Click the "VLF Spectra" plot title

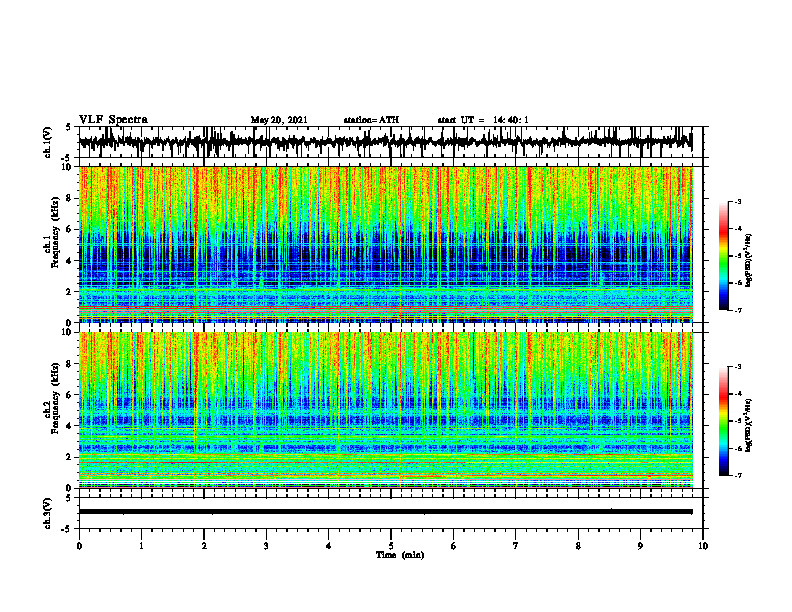(x=113, y=120)
